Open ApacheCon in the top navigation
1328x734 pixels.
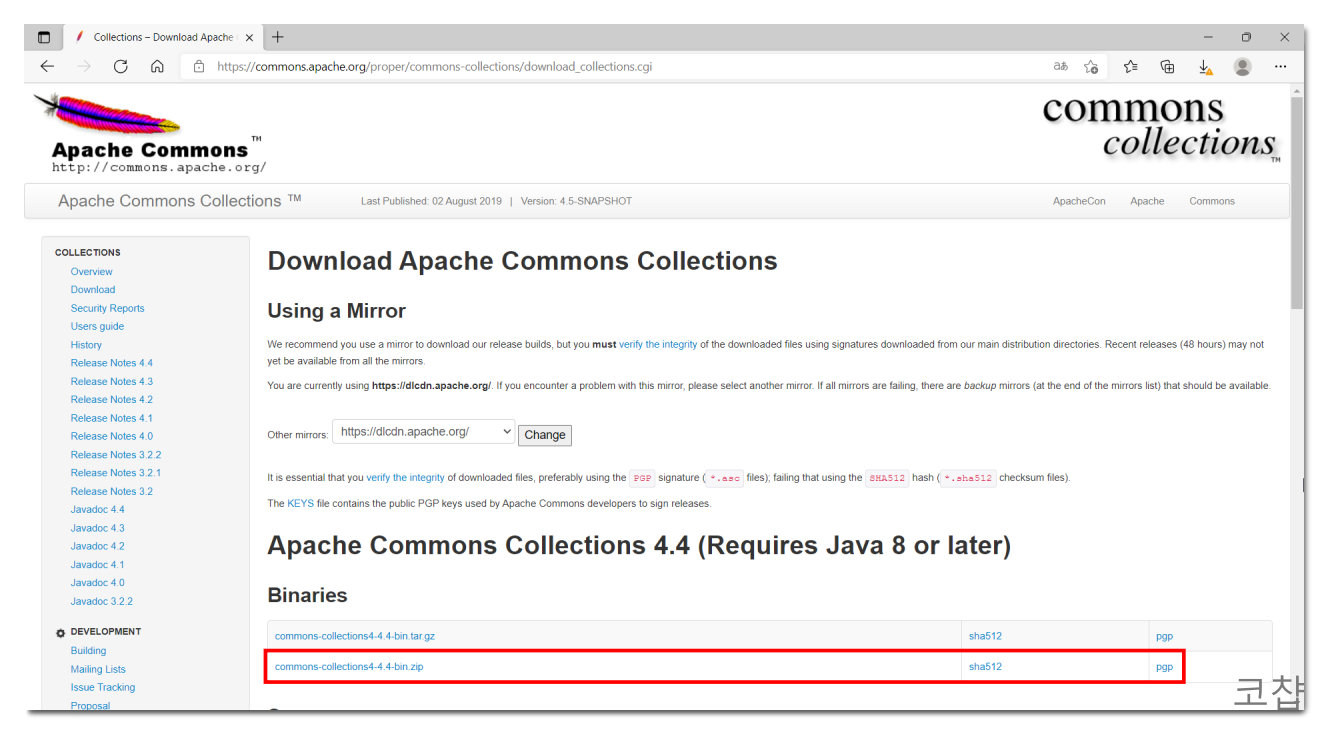click(x=1079, y=201)
